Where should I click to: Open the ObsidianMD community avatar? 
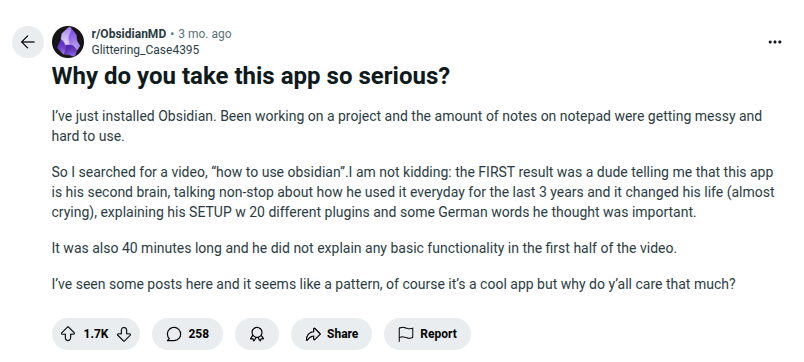(x=68, y=42)
